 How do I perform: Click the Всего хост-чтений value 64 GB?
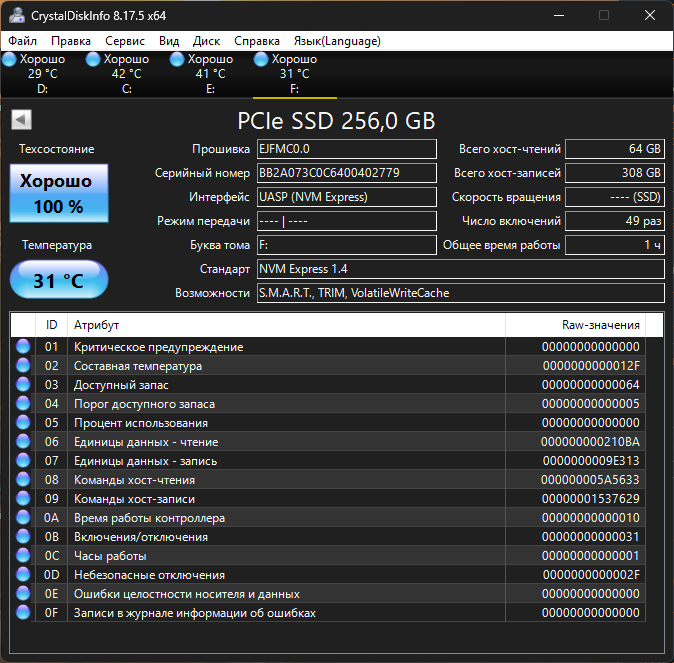coord(615,149)
